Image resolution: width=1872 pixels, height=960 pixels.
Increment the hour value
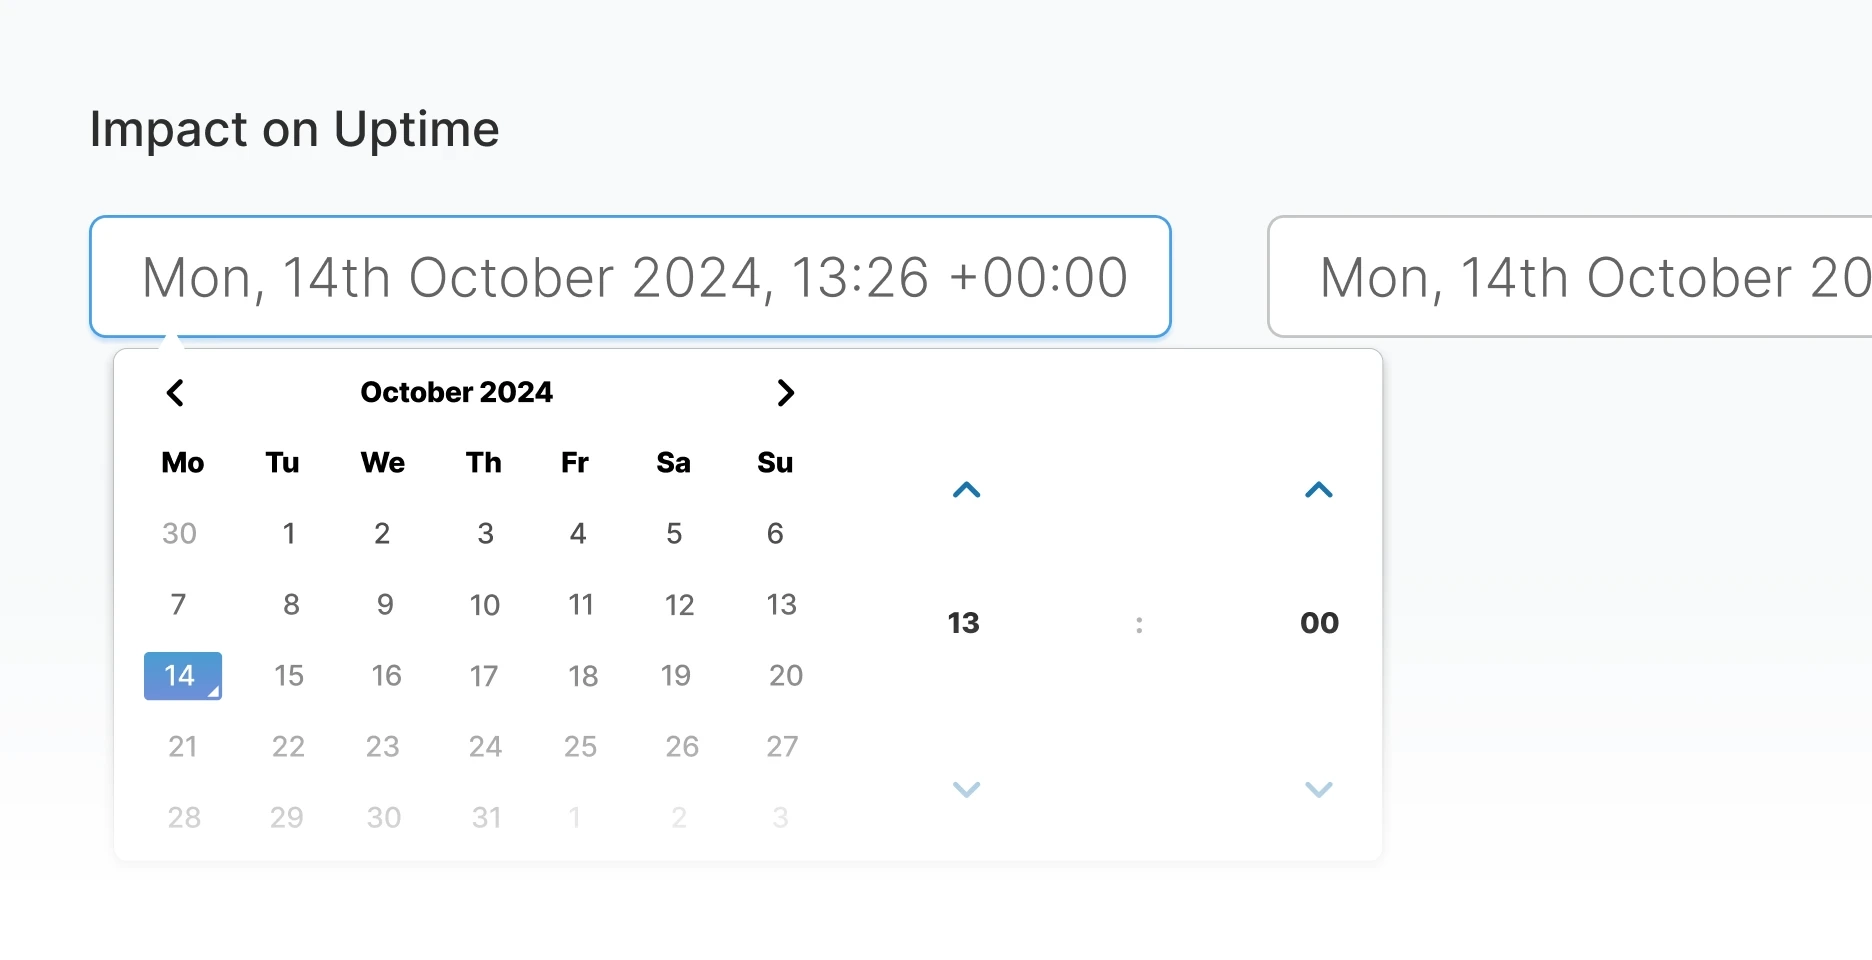(x=965, y=490)
